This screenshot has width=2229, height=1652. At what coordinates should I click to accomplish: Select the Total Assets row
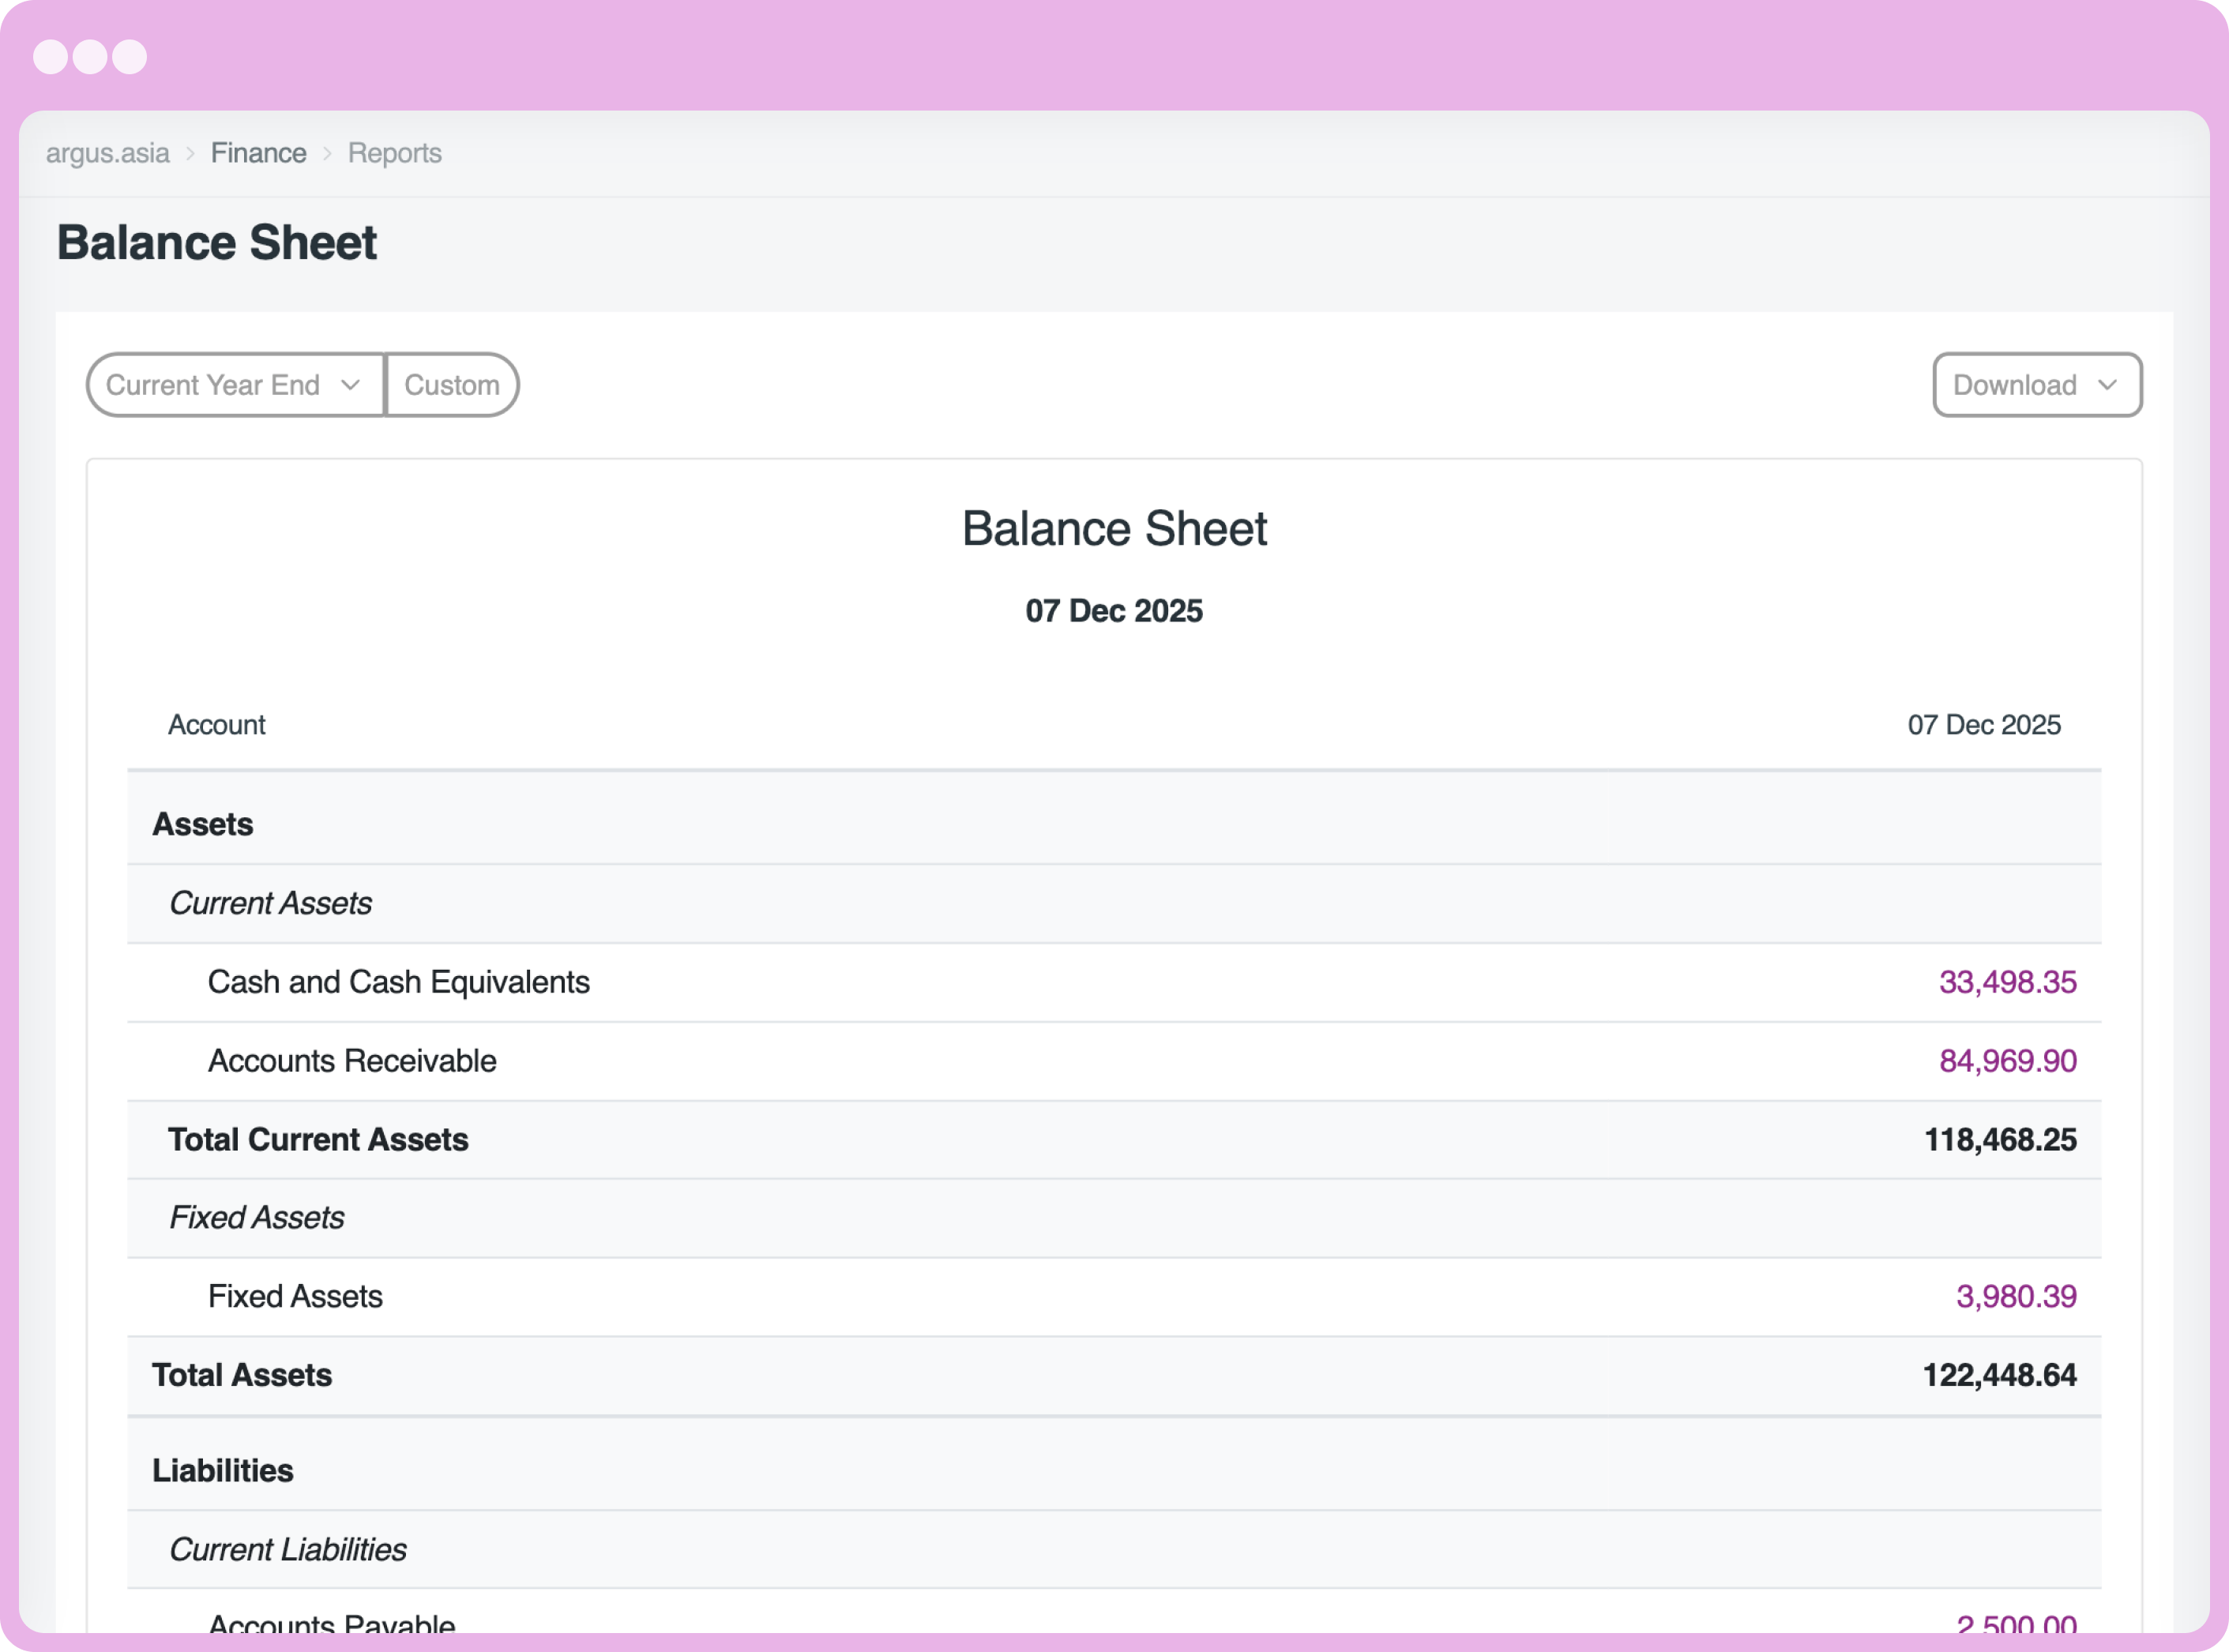click(242, 1375)
